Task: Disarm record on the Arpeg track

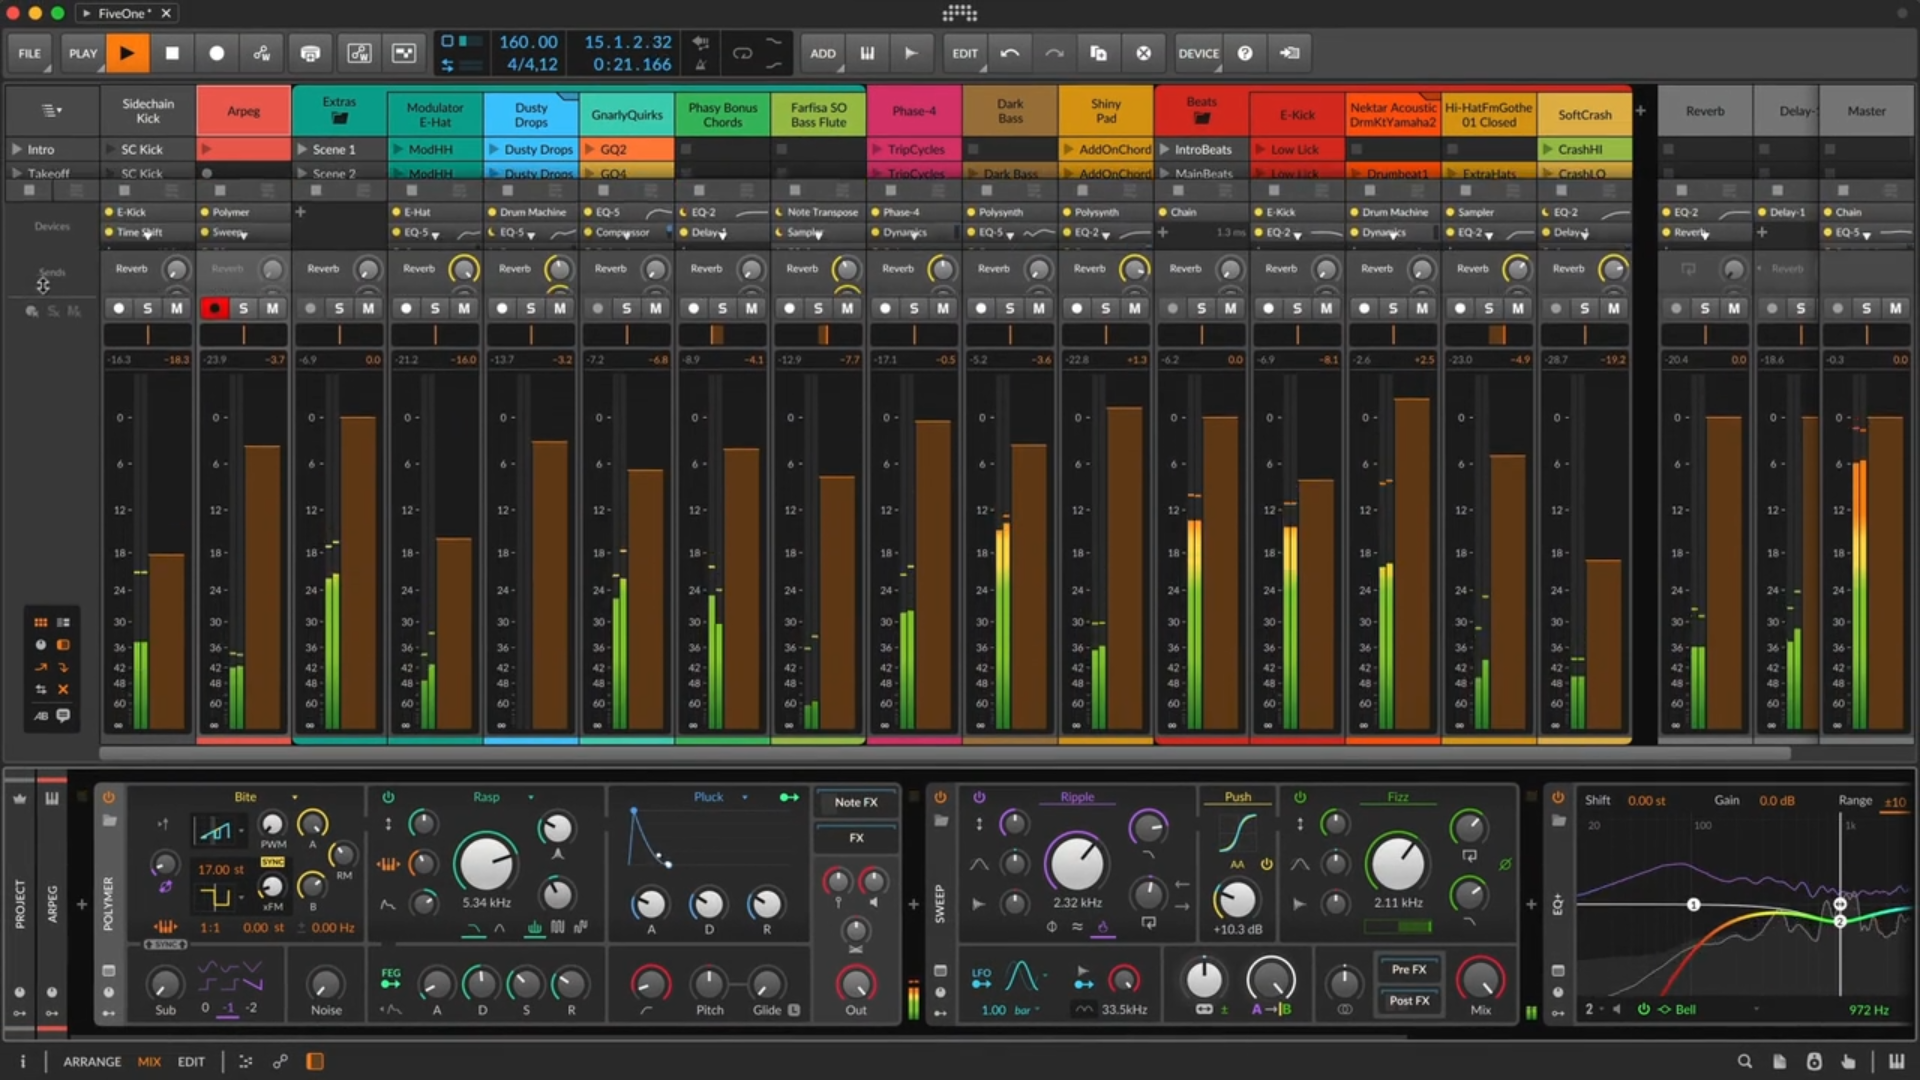Action: 214,308
